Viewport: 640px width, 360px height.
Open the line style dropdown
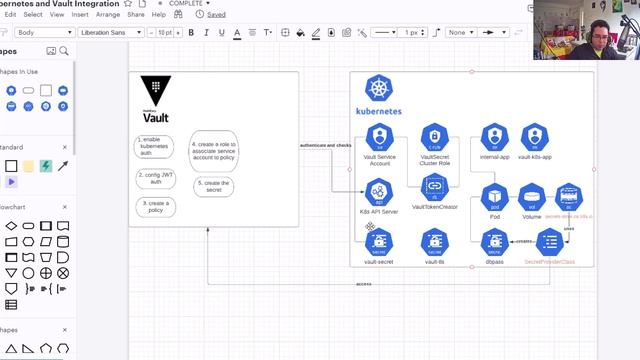384,32
